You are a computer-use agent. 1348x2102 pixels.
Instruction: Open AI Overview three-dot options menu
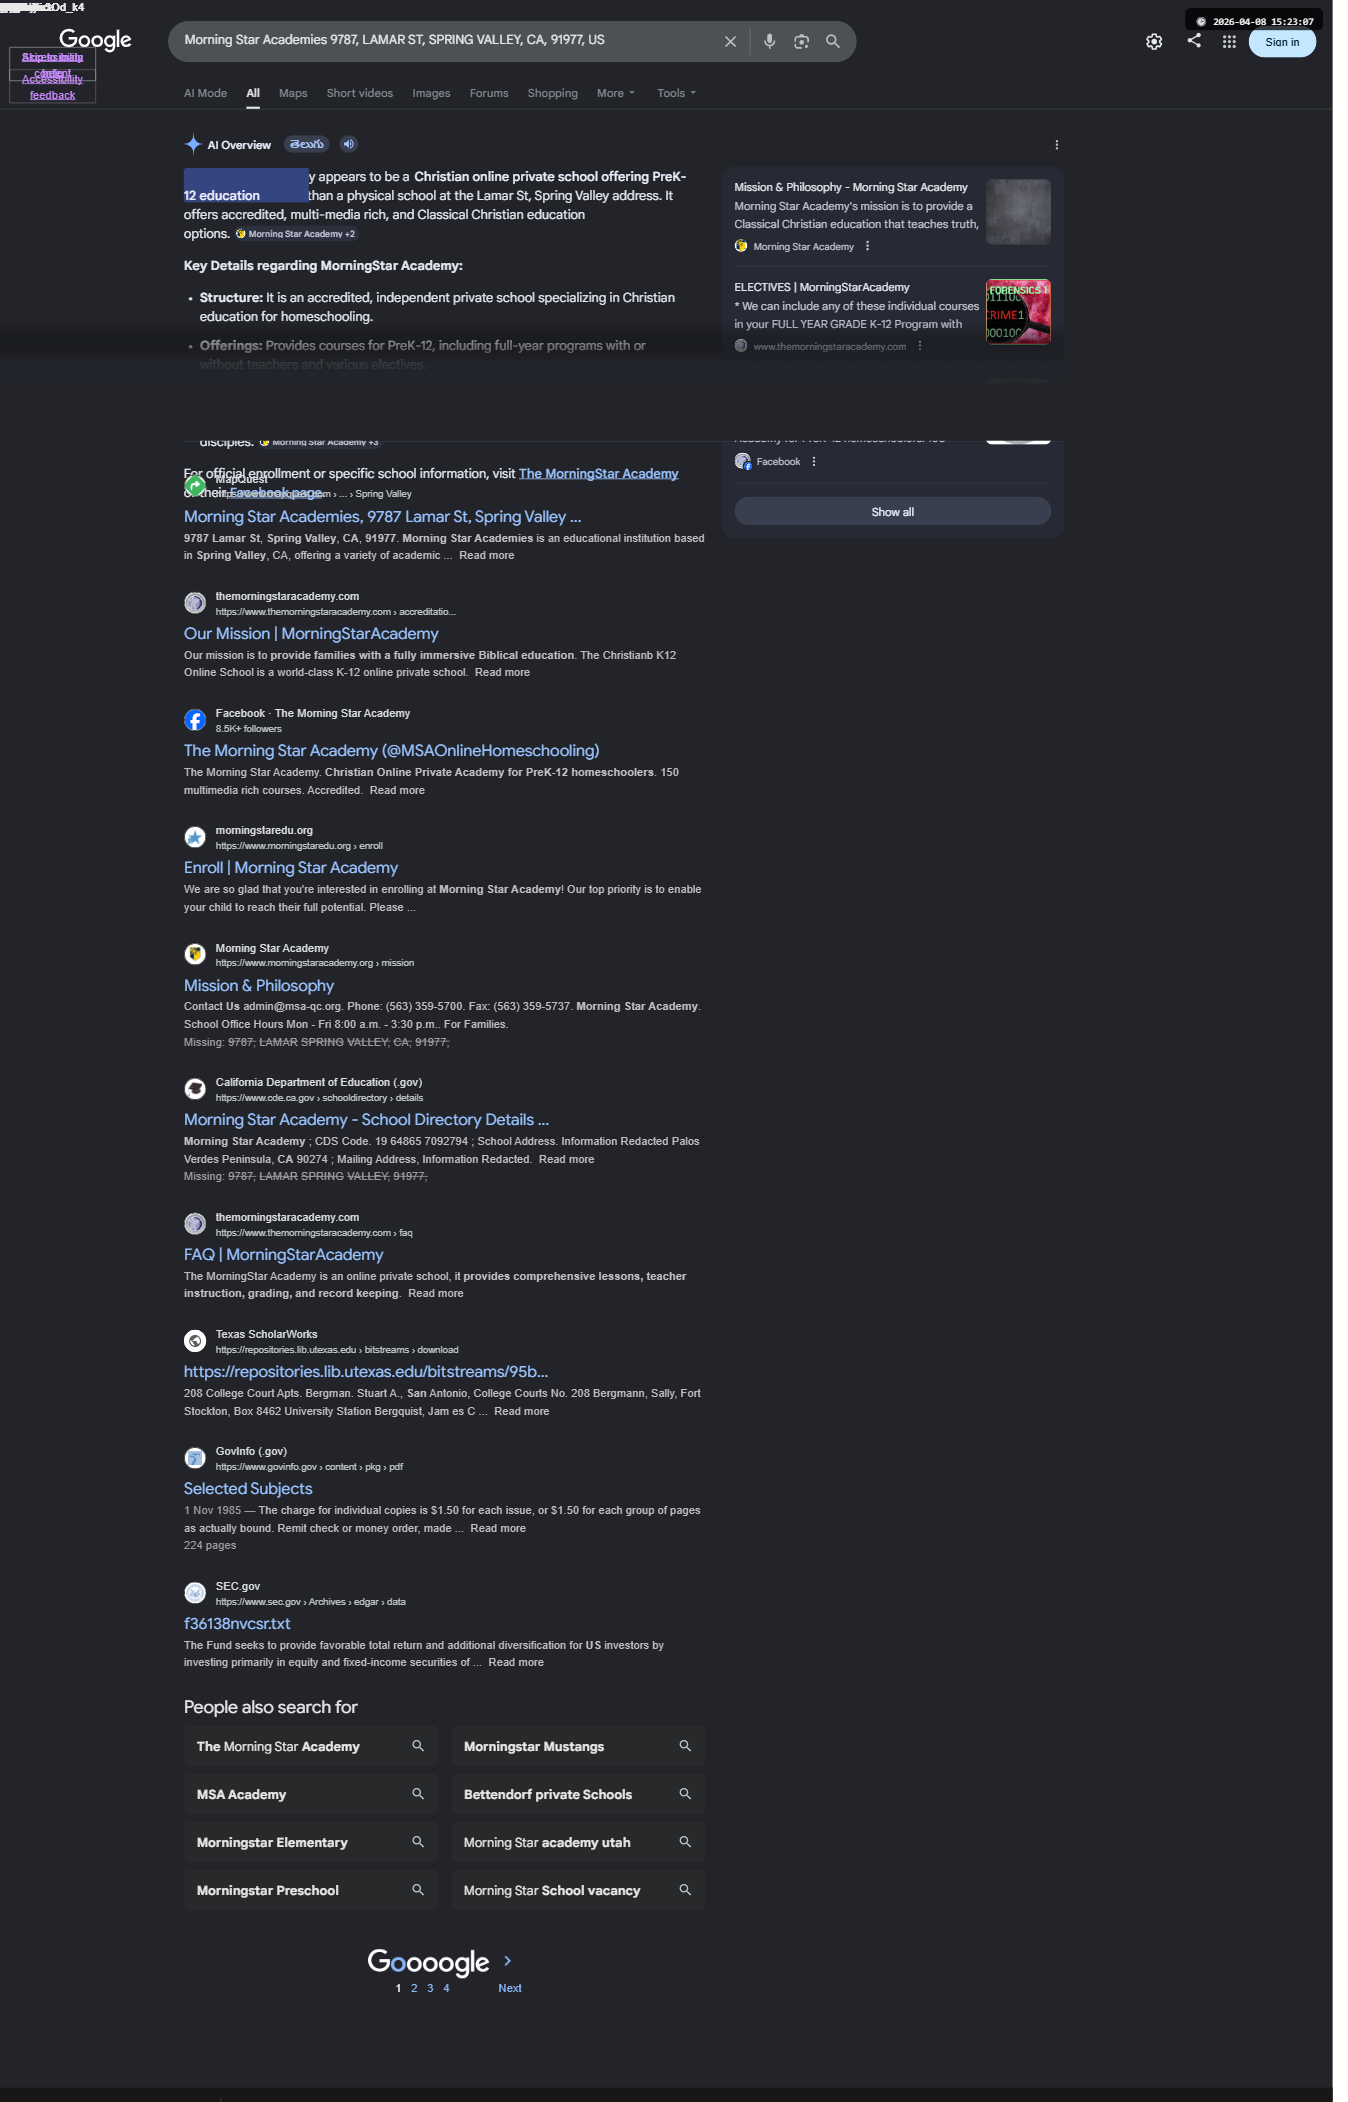click(x=1056, y=145)
